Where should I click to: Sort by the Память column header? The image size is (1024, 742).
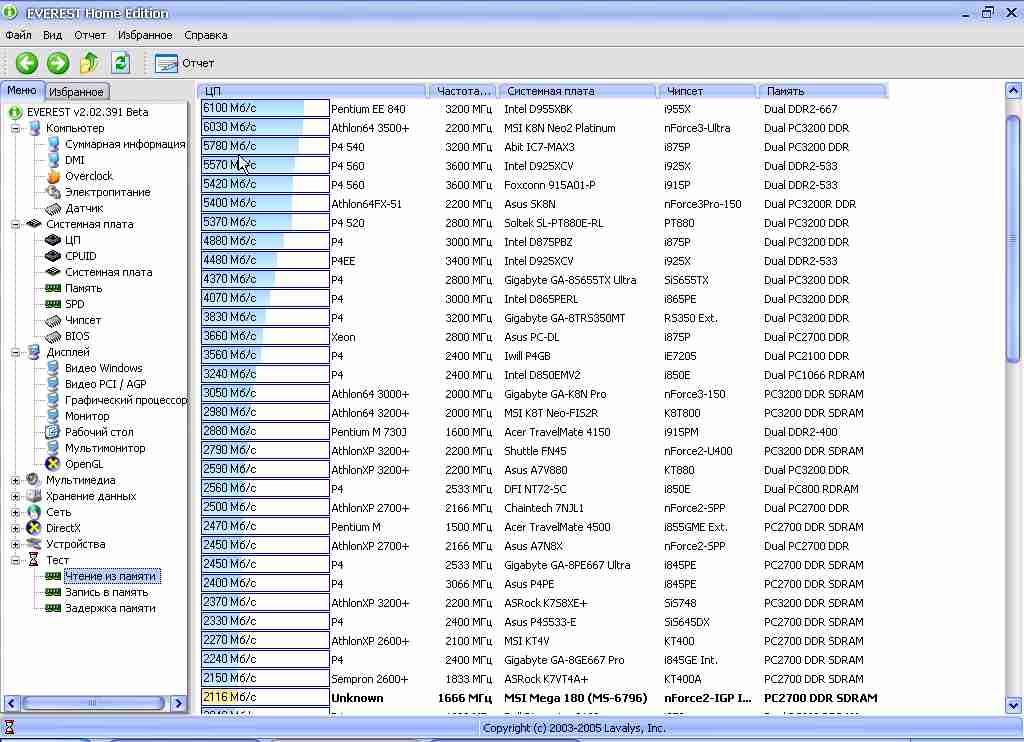pos(822,91)
